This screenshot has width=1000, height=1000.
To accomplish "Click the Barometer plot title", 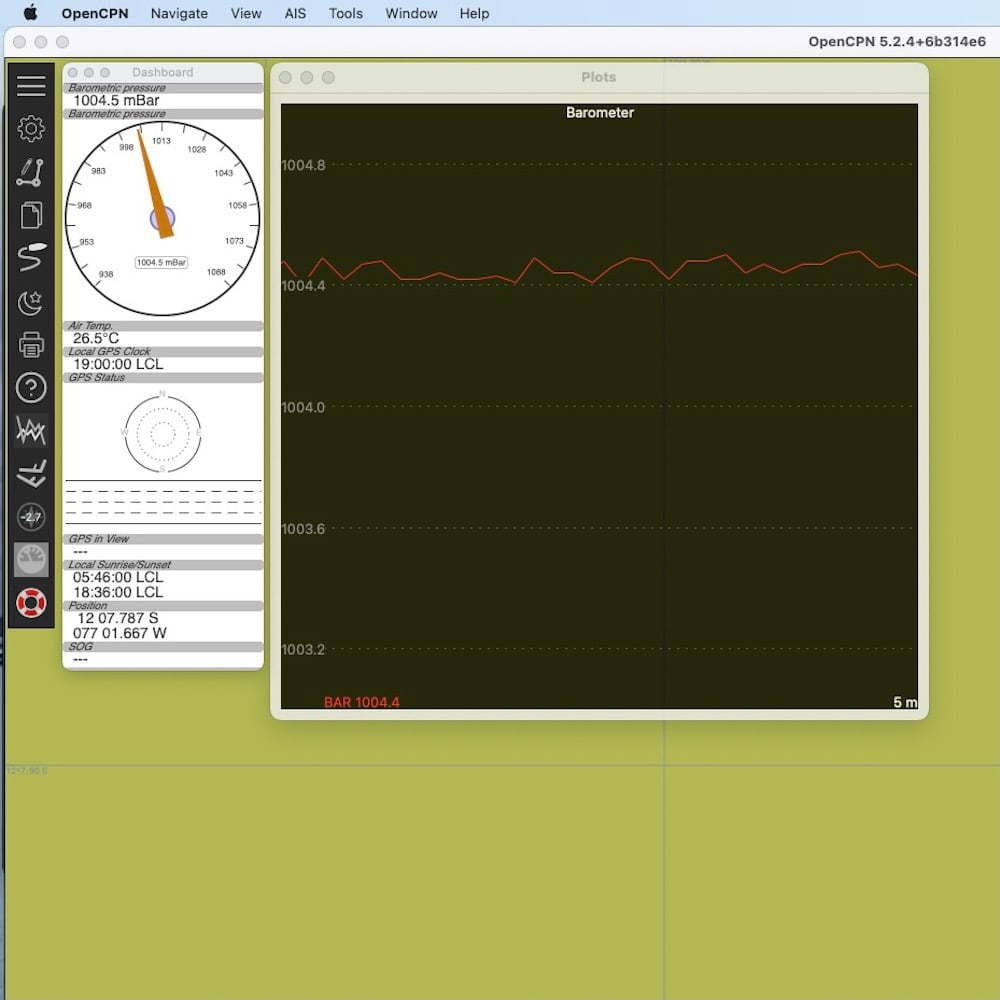I will 599,113.
